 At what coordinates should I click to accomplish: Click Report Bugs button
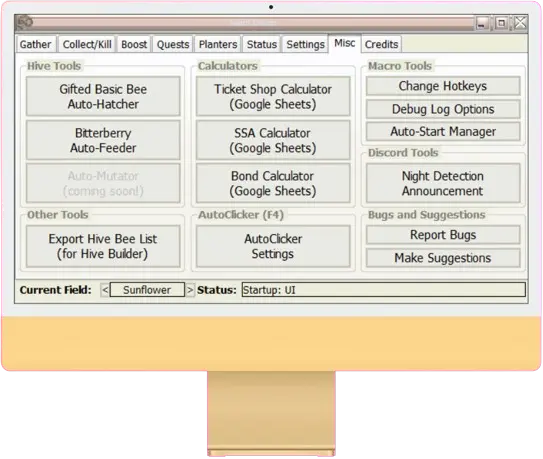(x=443, y=235)
